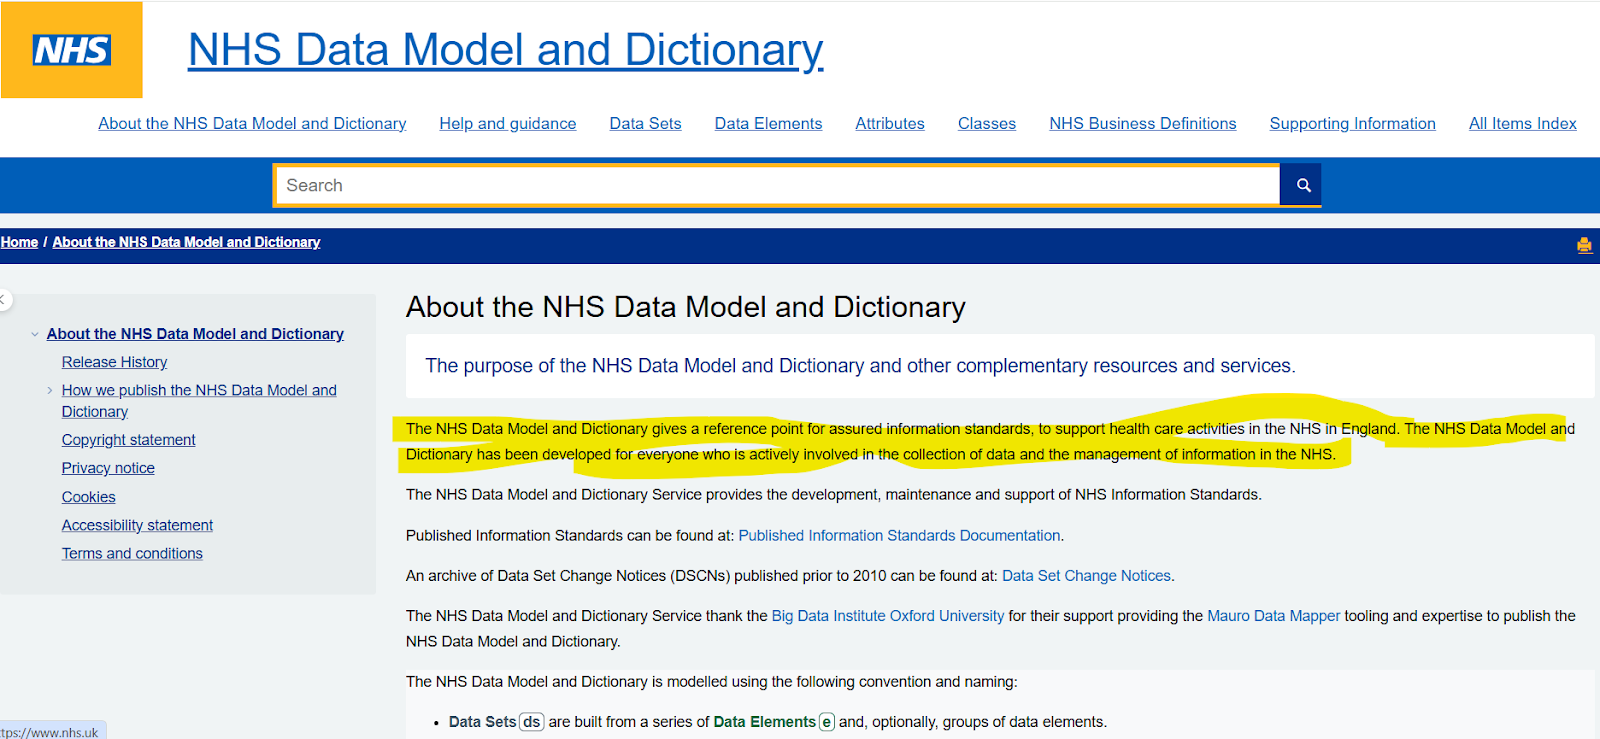The image size is (1600, 739).
Task: Collapse the sidebar with the arrow handle
Action: (x=4, y=299)
